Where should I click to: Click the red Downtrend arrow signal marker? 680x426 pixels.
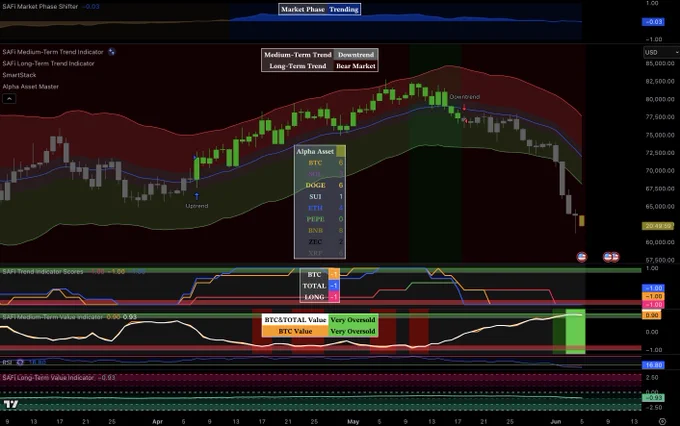tap(464, 107)
